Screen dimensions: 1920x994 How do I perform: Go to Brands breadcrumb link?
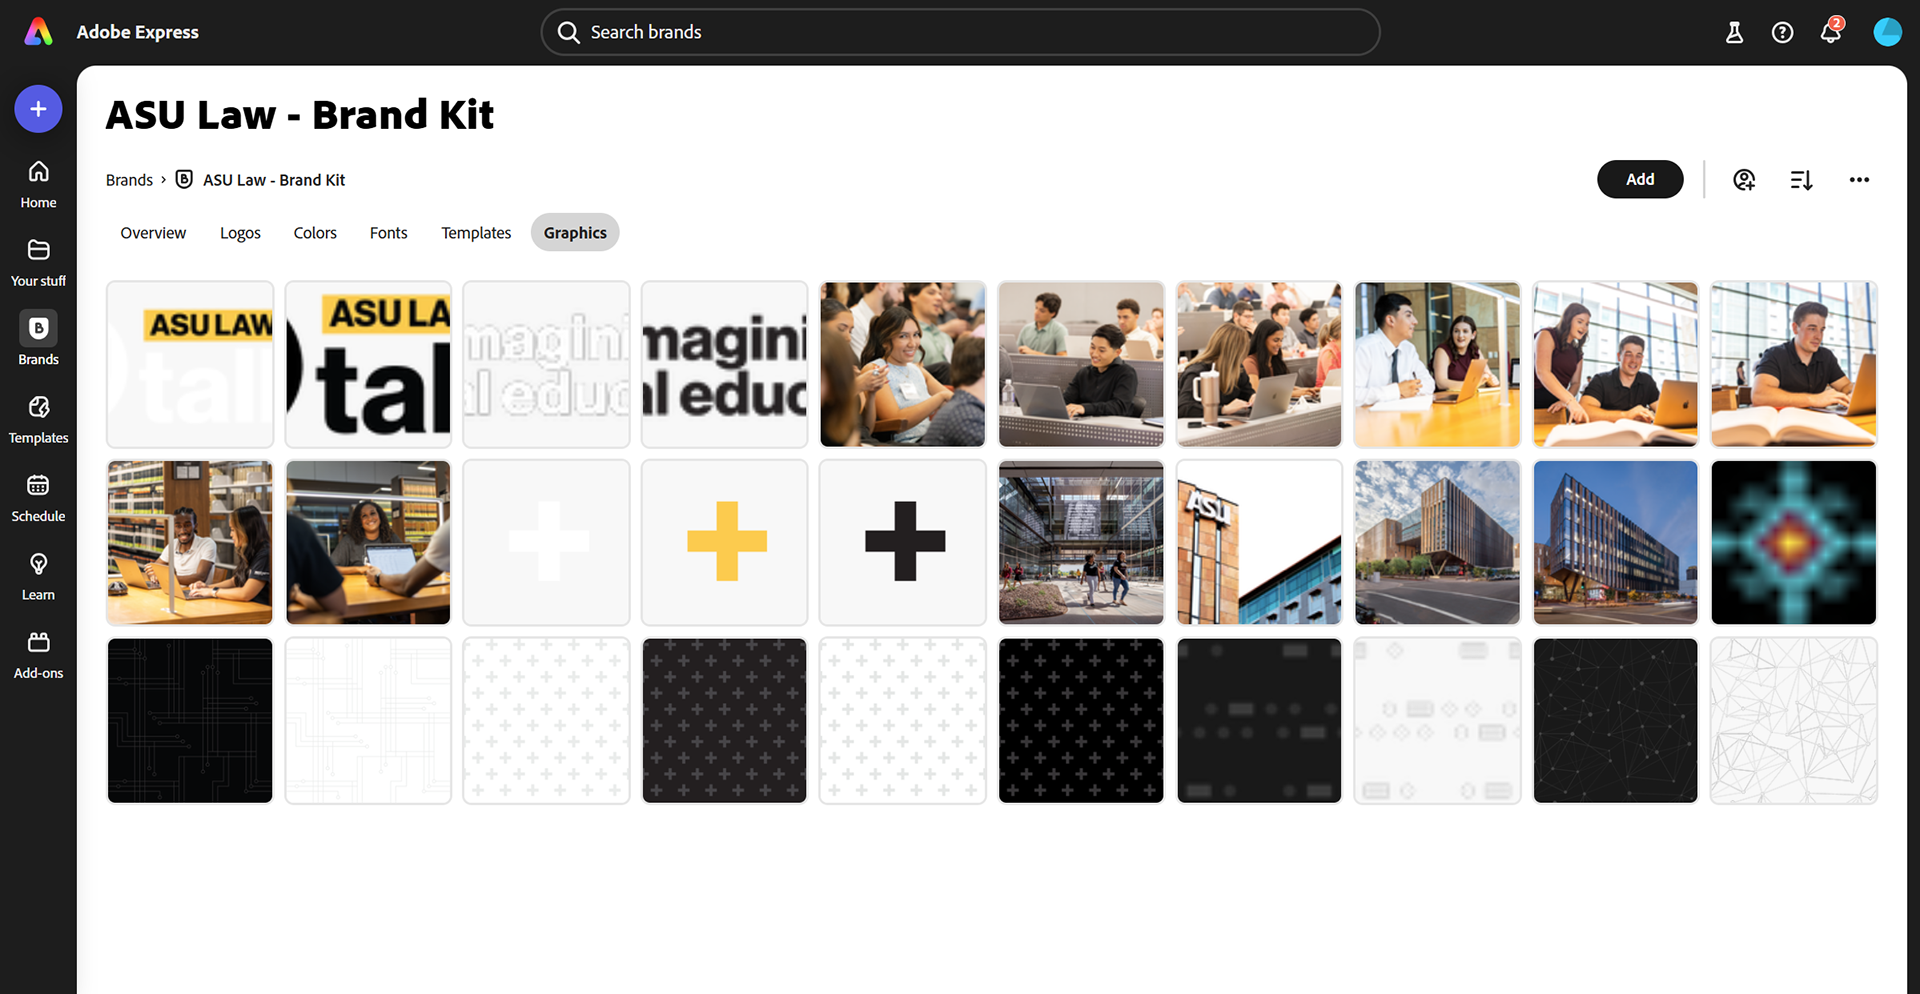pos(129,180)
